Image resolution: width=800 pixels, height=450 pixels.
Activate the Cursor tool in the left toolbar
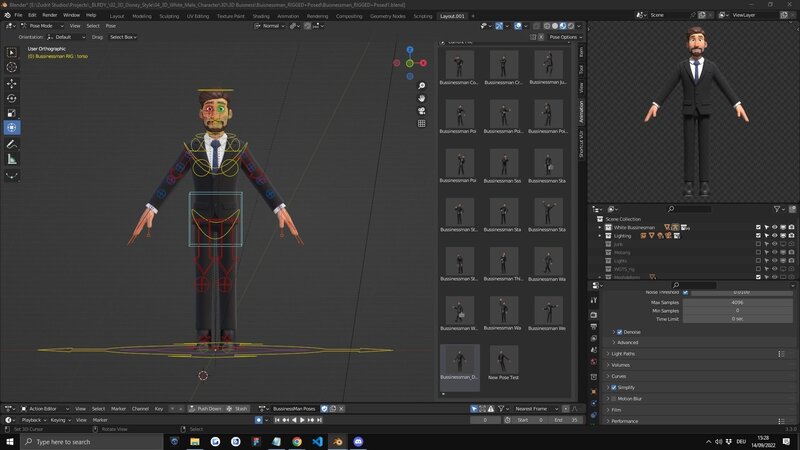point(12,67)
